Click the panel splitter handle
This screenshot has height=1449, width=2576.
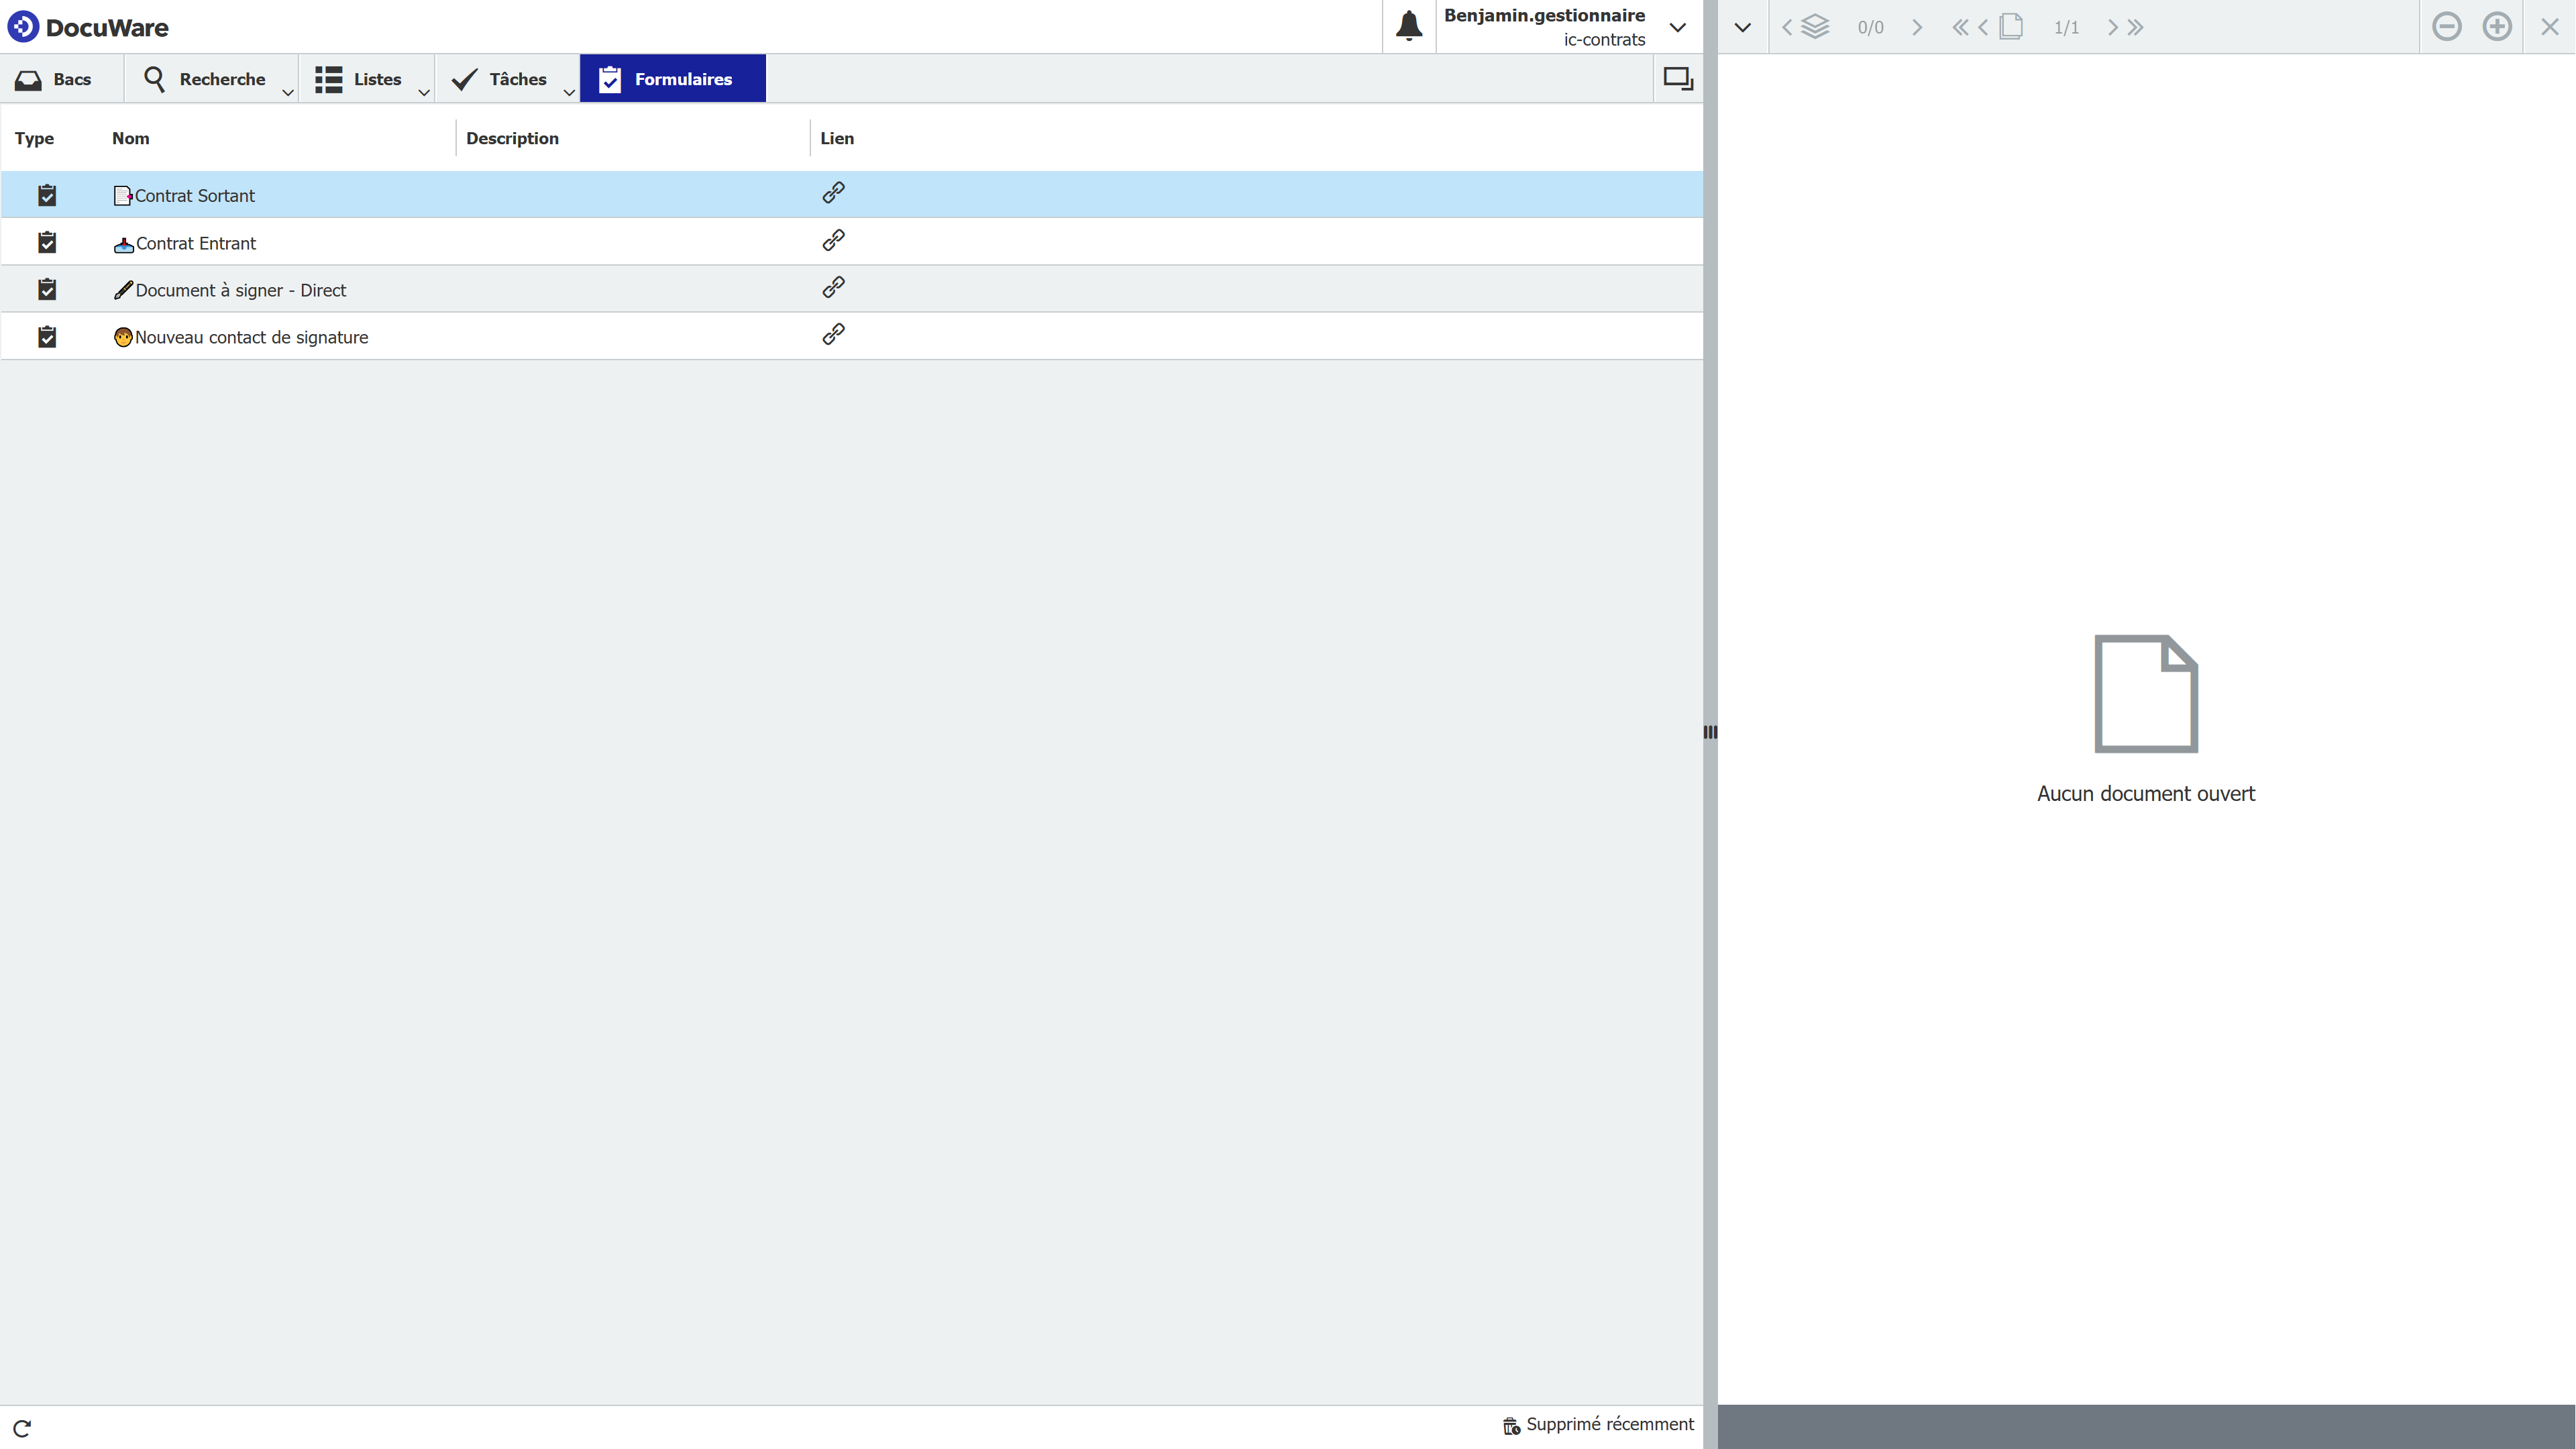1710,732
